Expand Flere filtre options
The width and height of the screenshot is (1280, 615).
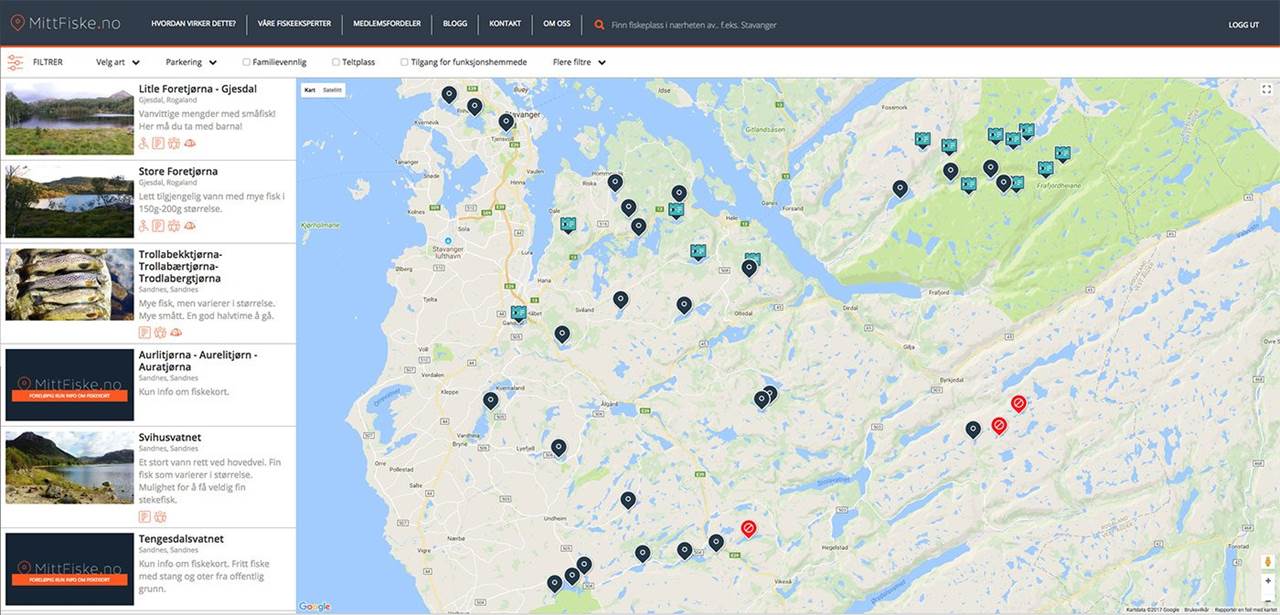(579, 62)
